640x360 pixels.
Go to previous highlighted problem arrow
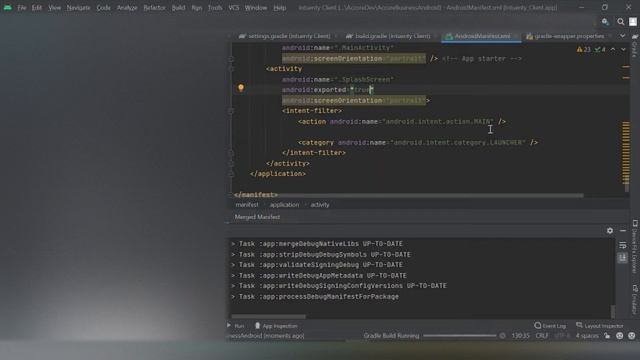point(613,49)
